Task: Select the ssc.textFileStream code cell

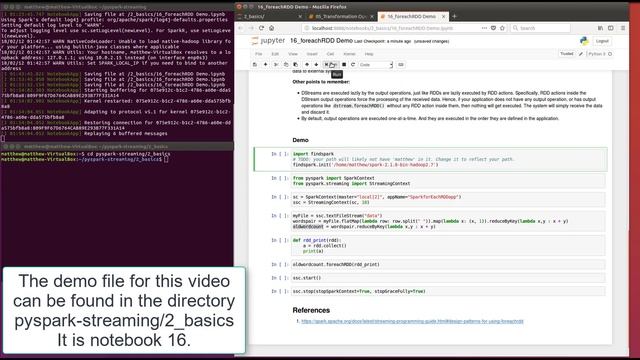Action: coord(448,221)
